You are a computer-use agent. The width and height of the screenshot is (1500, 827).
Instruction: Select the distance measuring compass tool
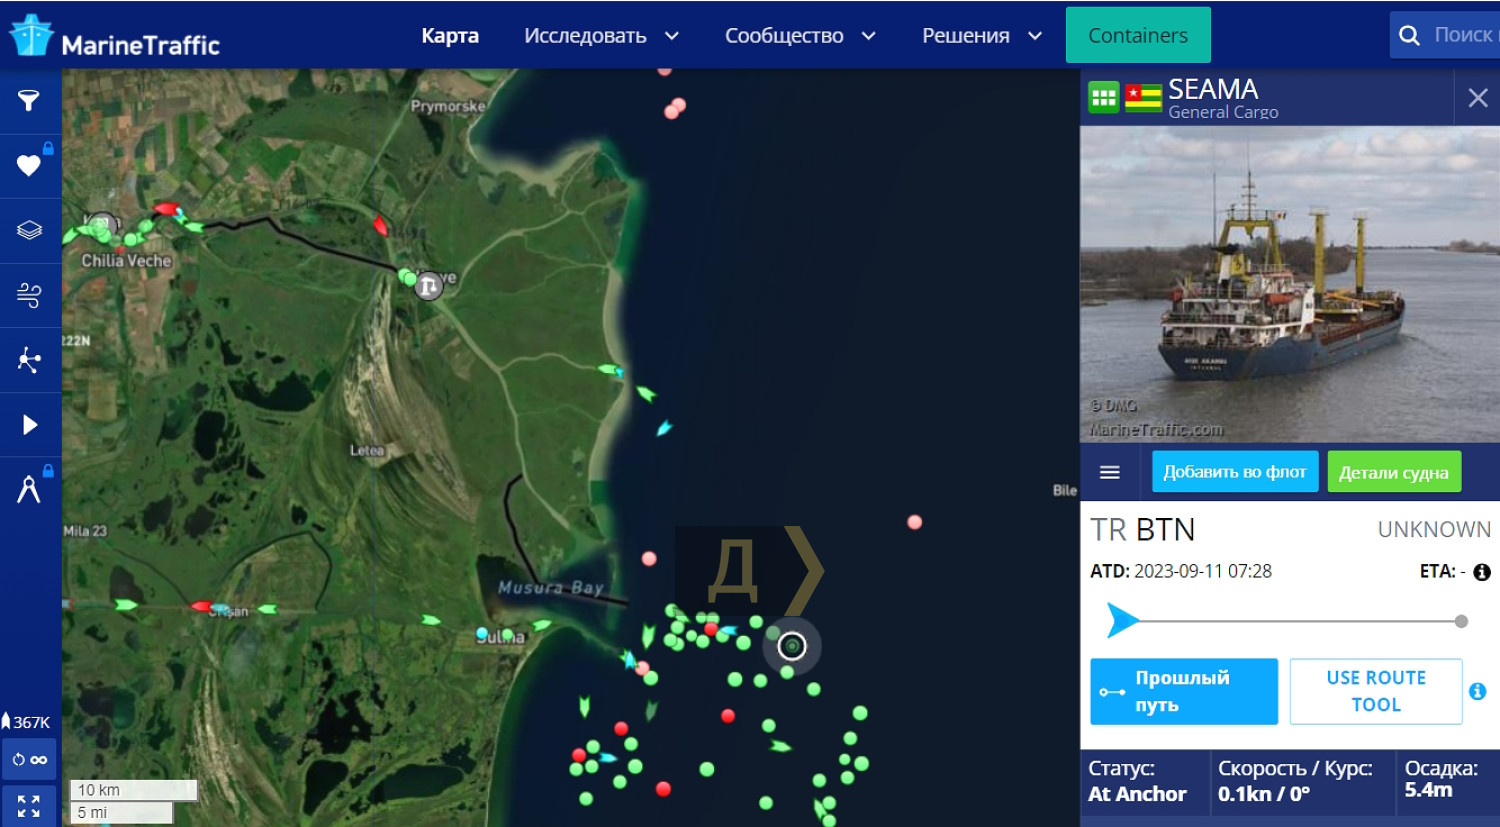(x=29, y=489)
